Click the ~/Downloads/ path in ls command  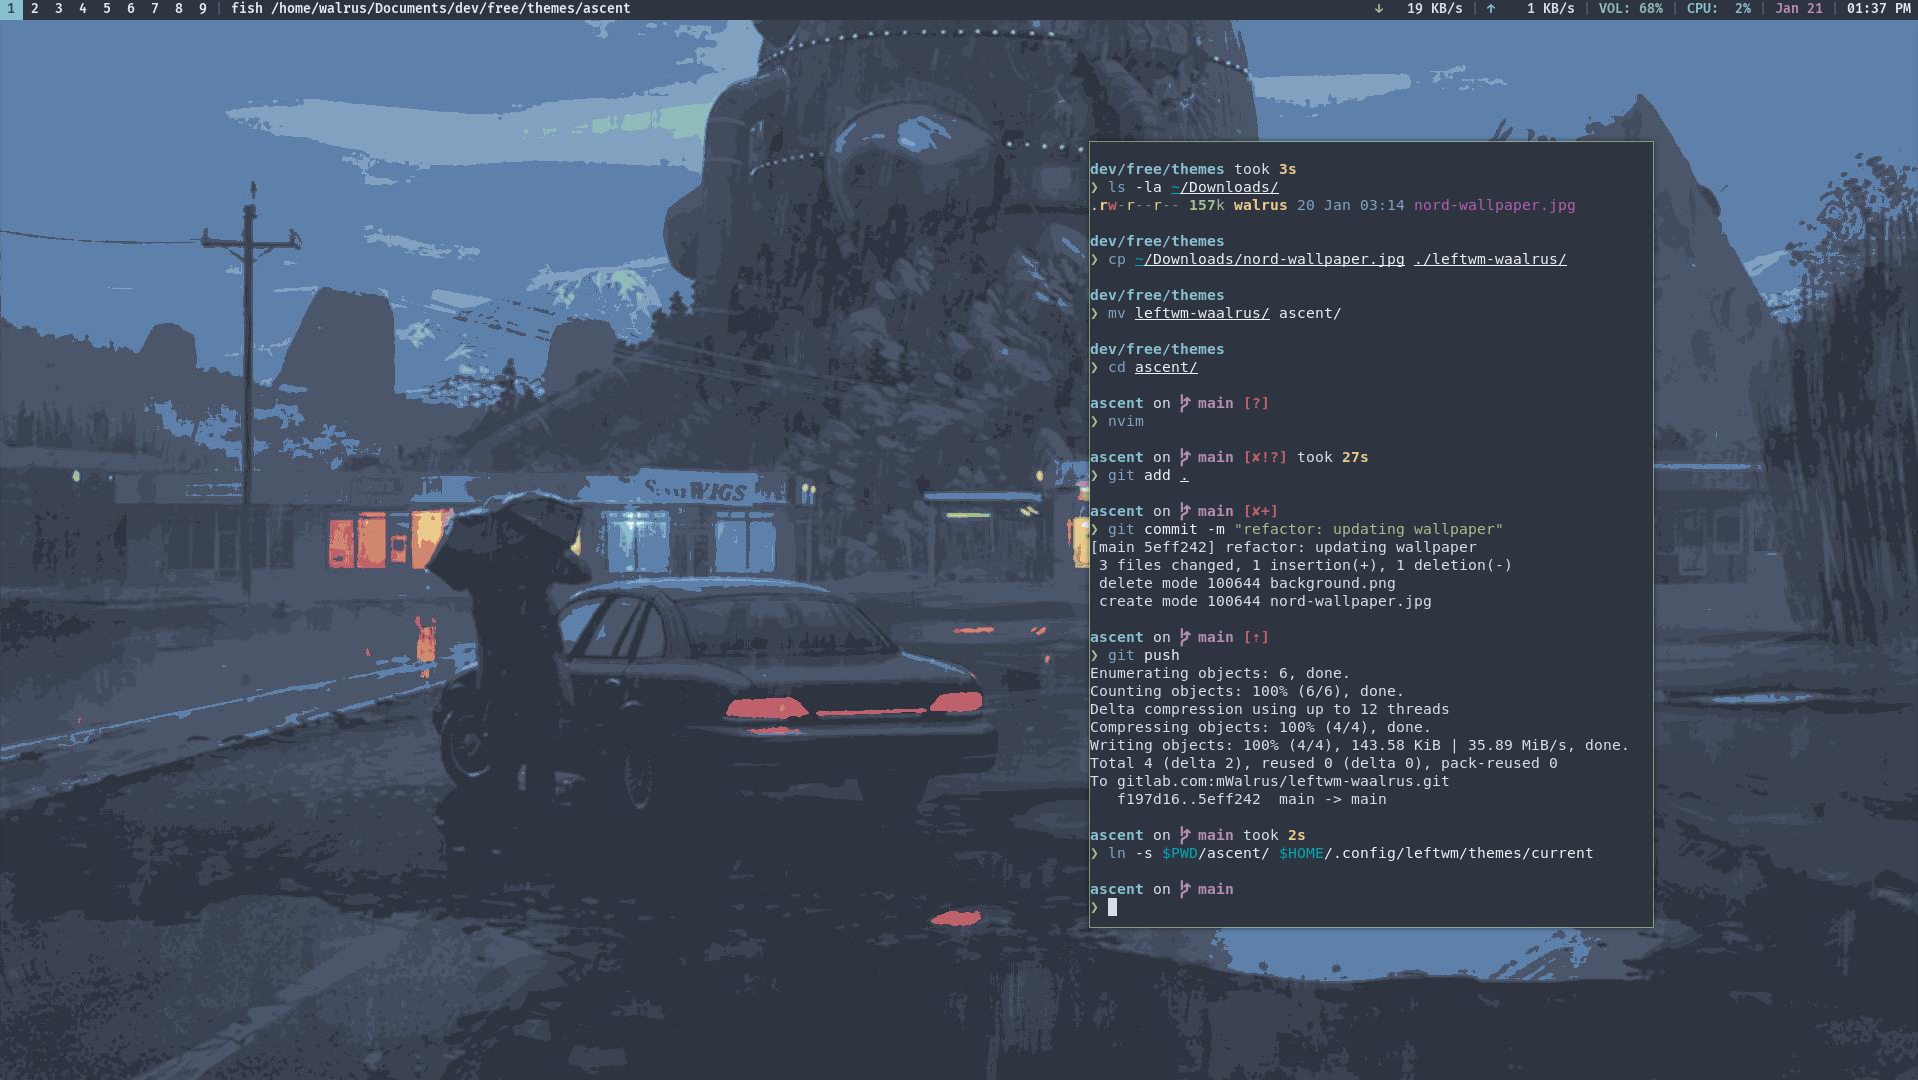pos(1224,188)
